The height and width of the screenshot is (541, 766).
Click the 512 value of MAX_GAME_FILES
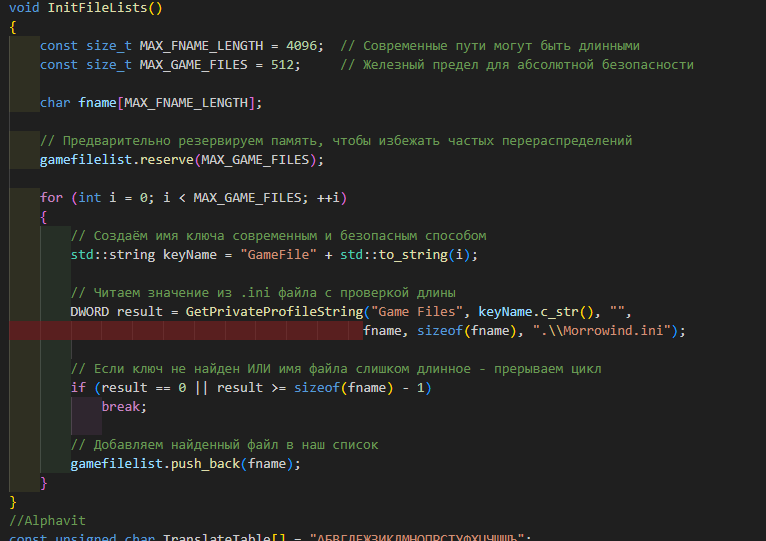297,65
